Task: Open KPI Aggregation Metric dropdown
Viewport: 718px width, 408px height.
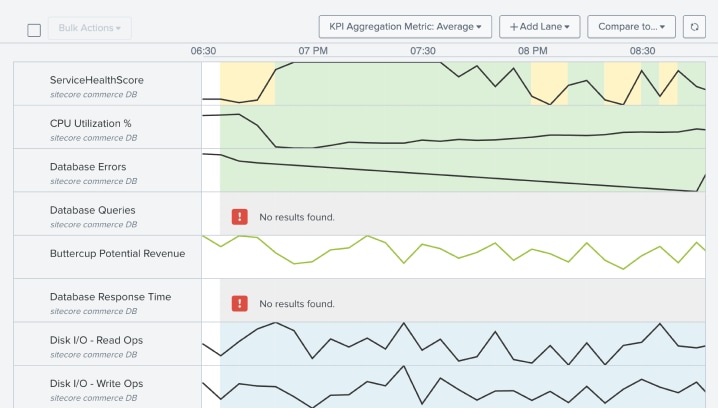Action: [404, 27]
